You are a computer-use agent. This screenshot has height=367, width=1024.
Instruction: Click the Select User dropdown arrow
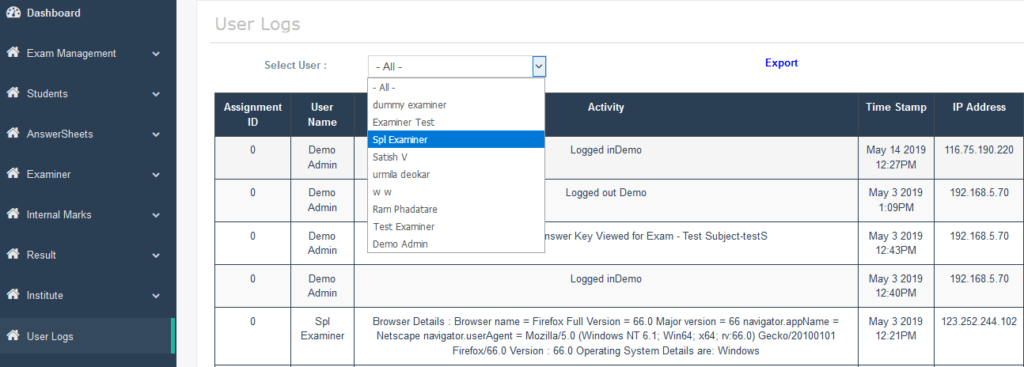(x=539, y=66)
